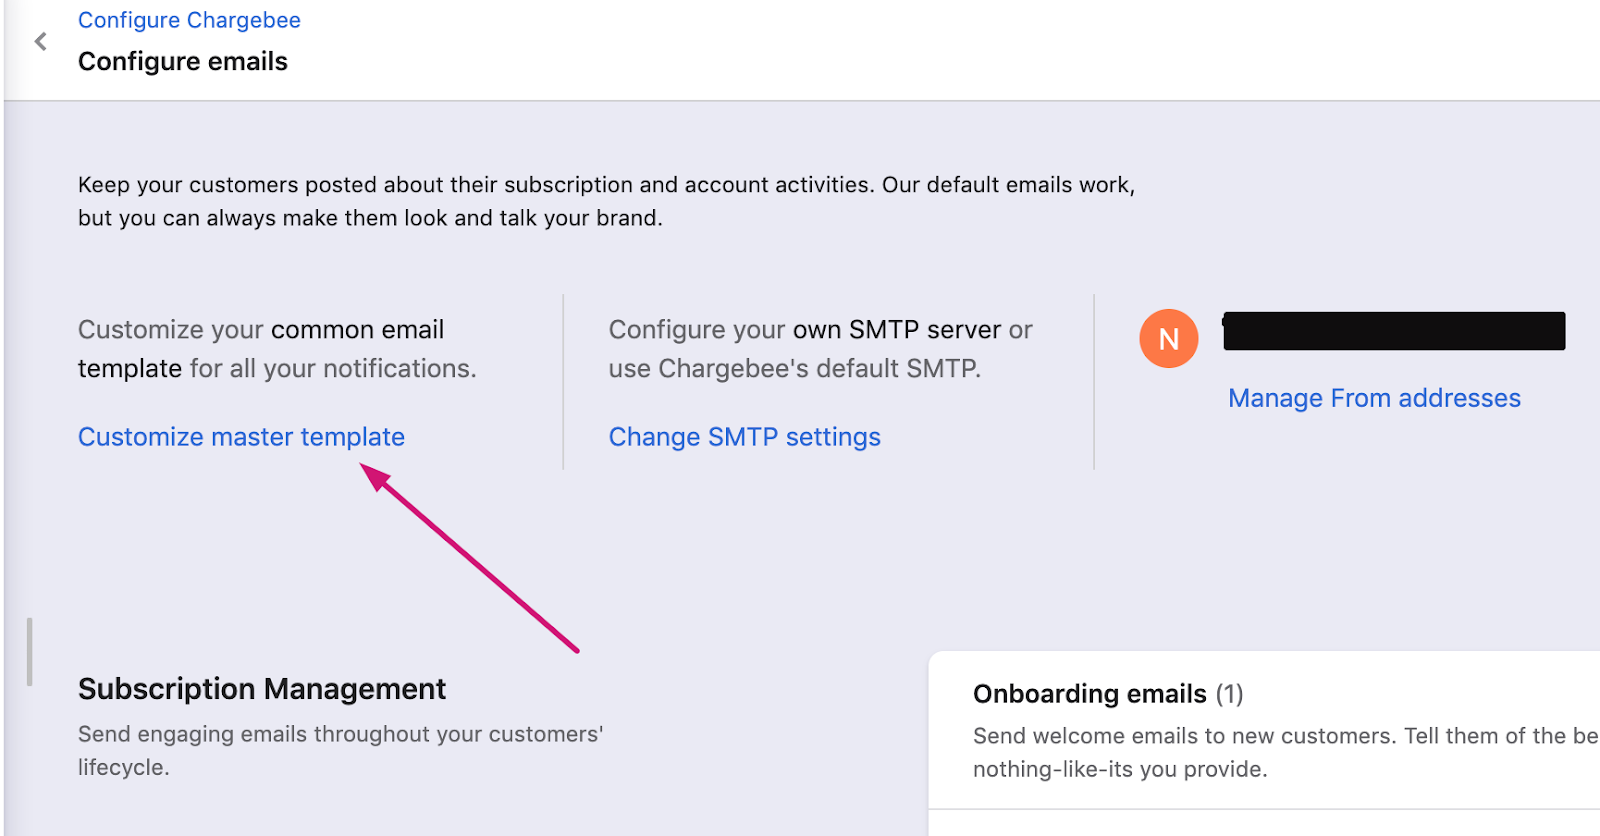Image resolution: width=1600 pixels, height=836 pixels.
Task: Click the divider left of the N avatar
Action: 1094,382
